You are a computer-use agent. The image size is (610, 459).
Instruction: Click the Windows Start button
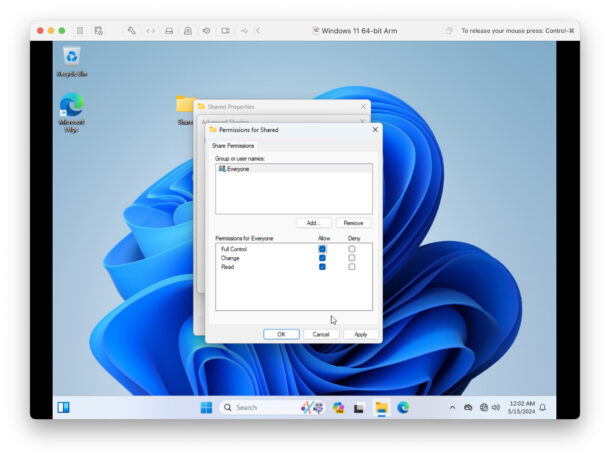[206, 407]
